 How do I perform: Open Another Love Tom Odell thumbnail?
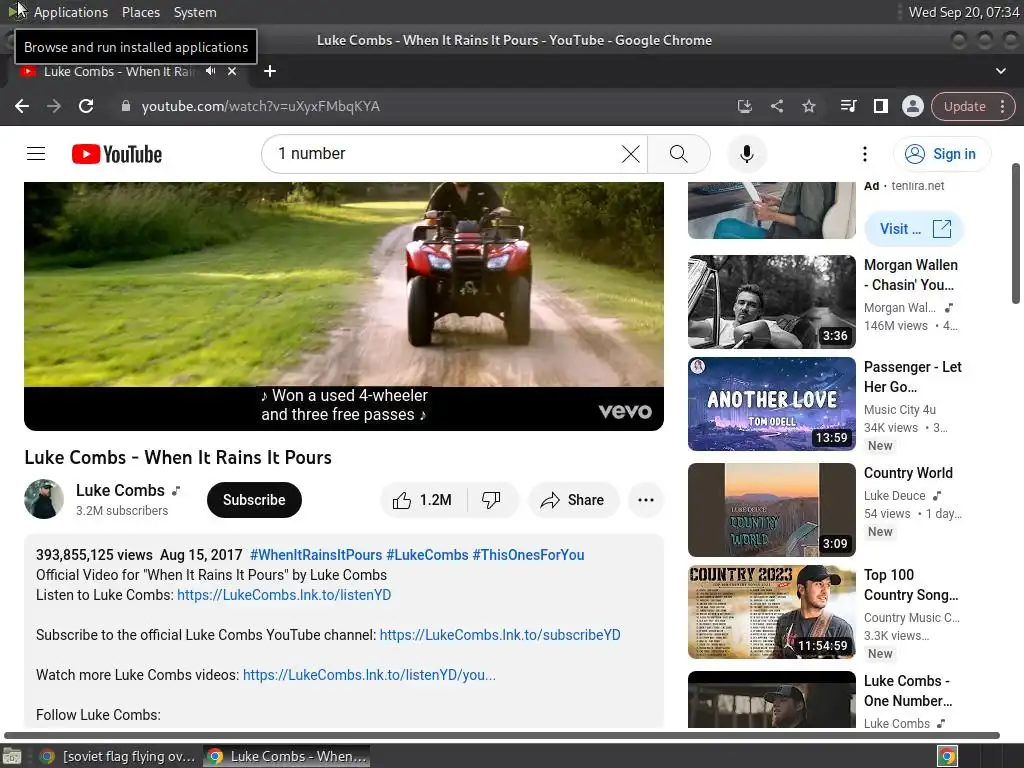(772, 404)
